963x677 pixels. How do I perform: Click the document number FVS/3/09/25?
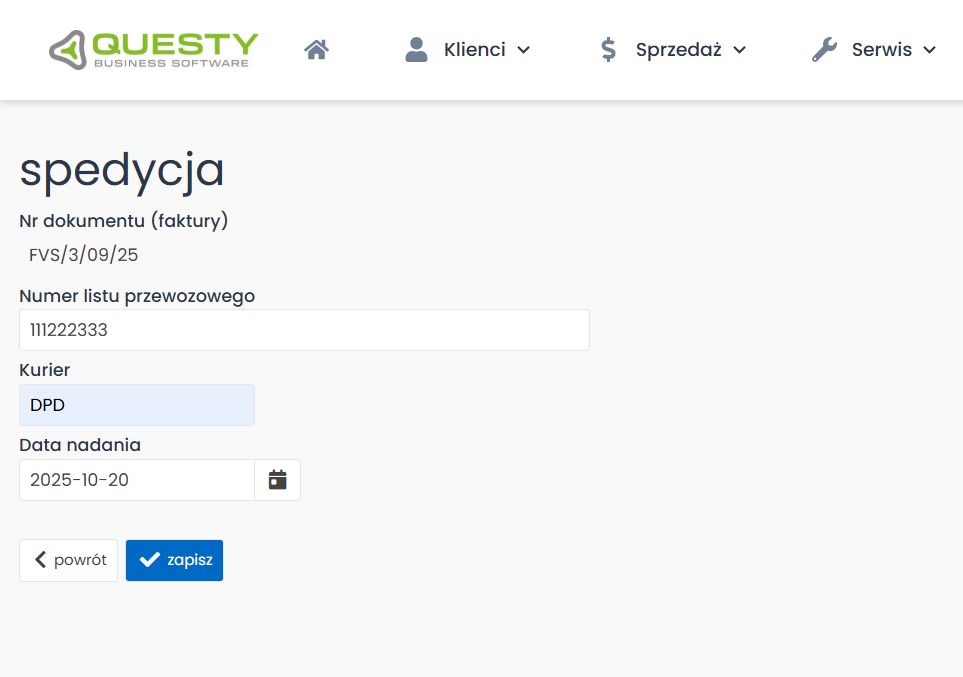click(85, 255)
